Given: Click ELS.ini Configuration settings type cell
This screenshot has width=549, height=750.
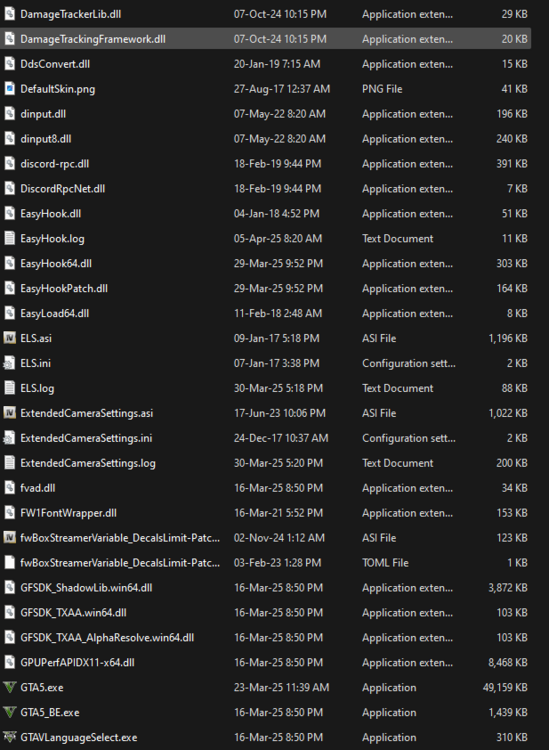Looking at the screenshot, I should pyautogui.click(x=409, y=363).
